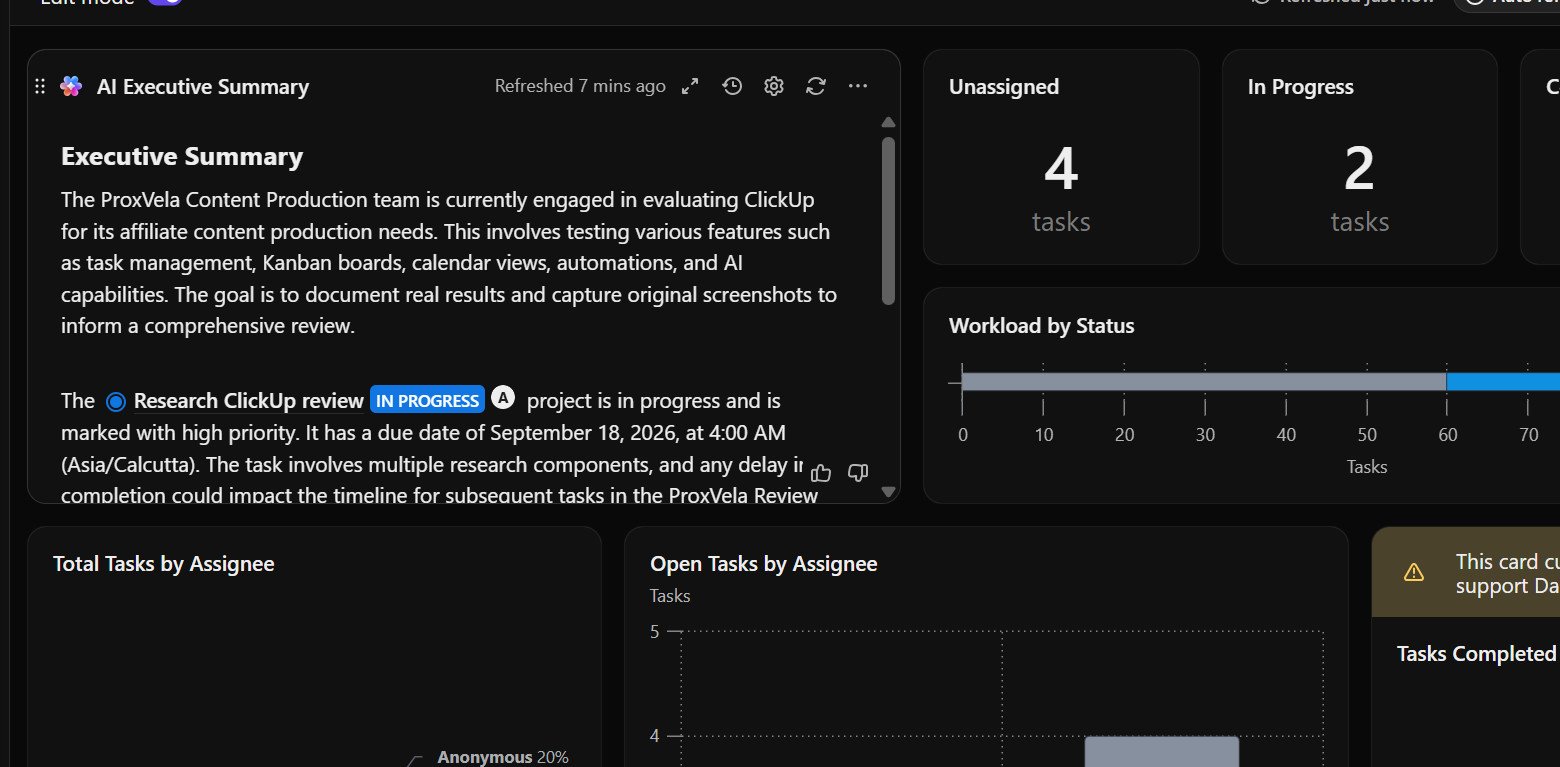Click the assignee avatar labeled A
1560x767 pixels.
[x=503, y=399]
